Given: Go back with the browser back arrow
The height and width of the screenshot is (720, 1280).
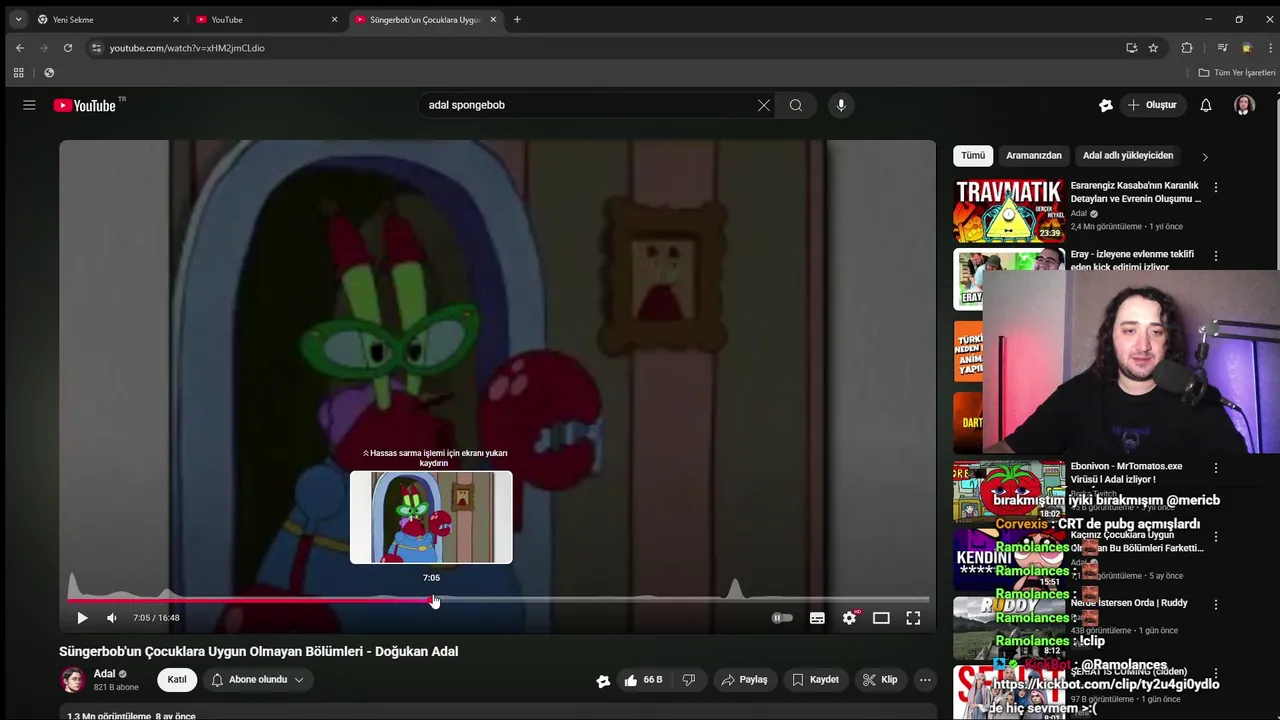Looking at the screenshot, I should [x=19, y=48].
